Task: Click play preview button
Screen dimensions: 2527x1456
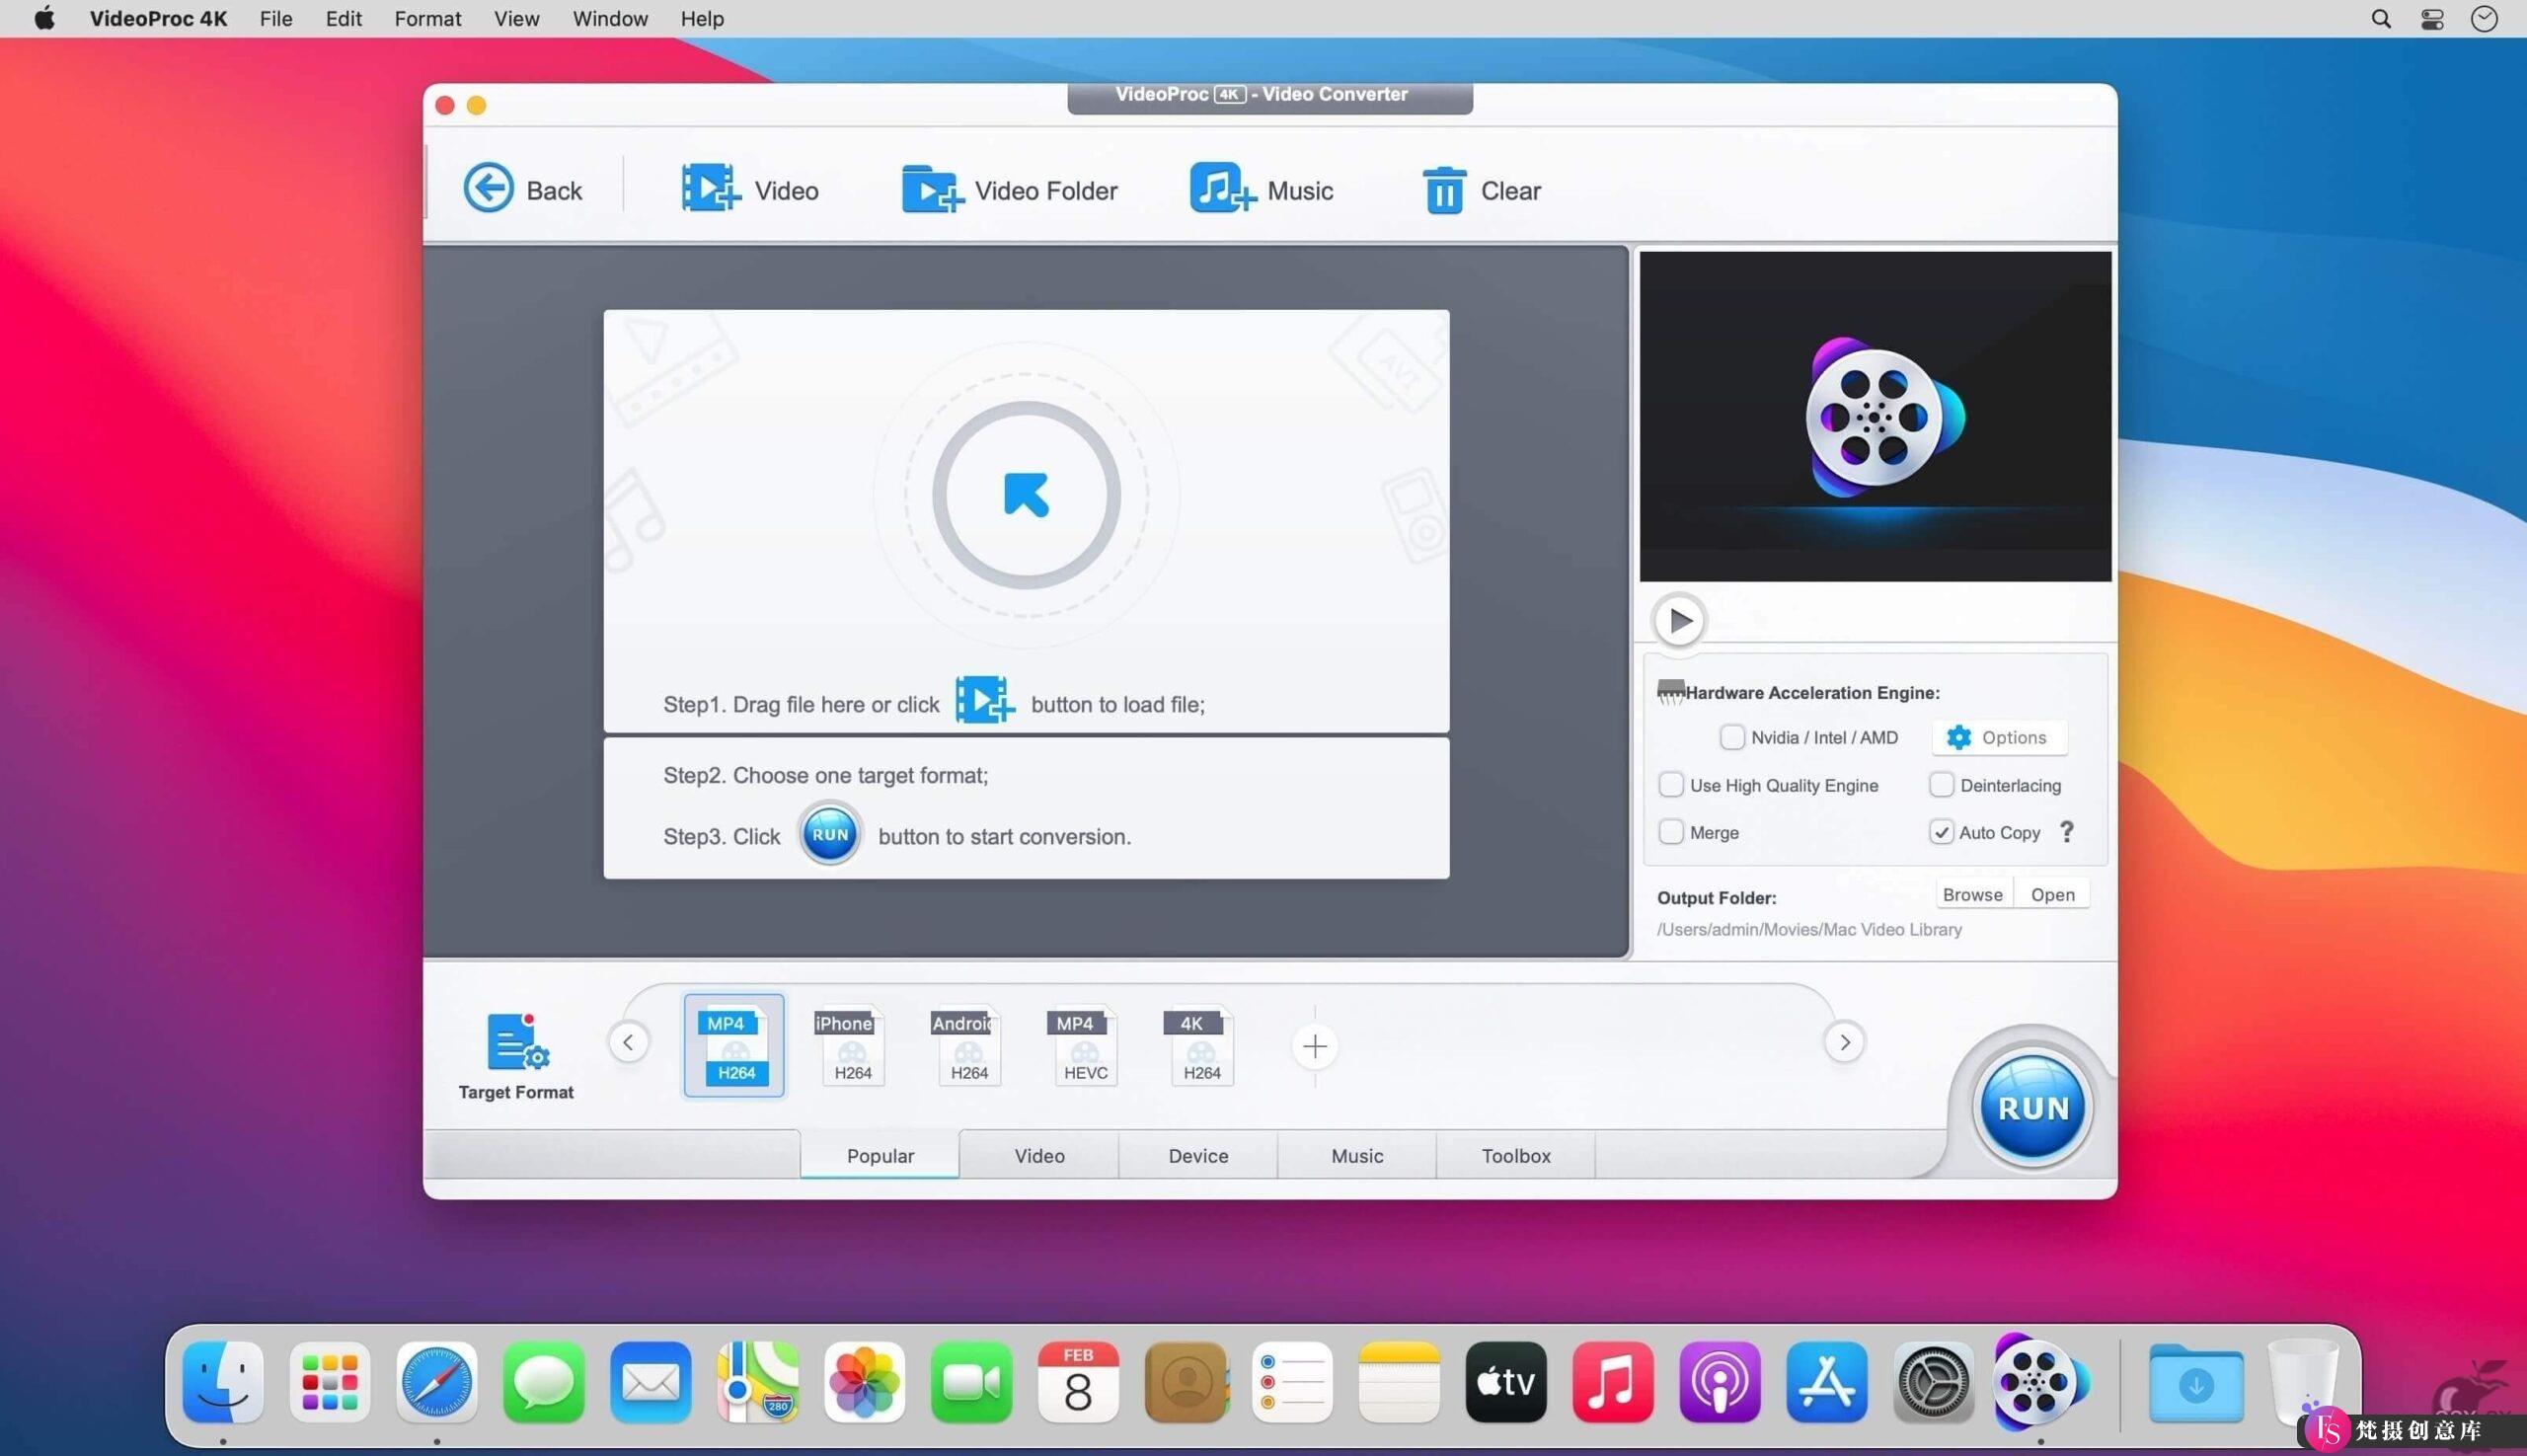Action: (1676, 620)
